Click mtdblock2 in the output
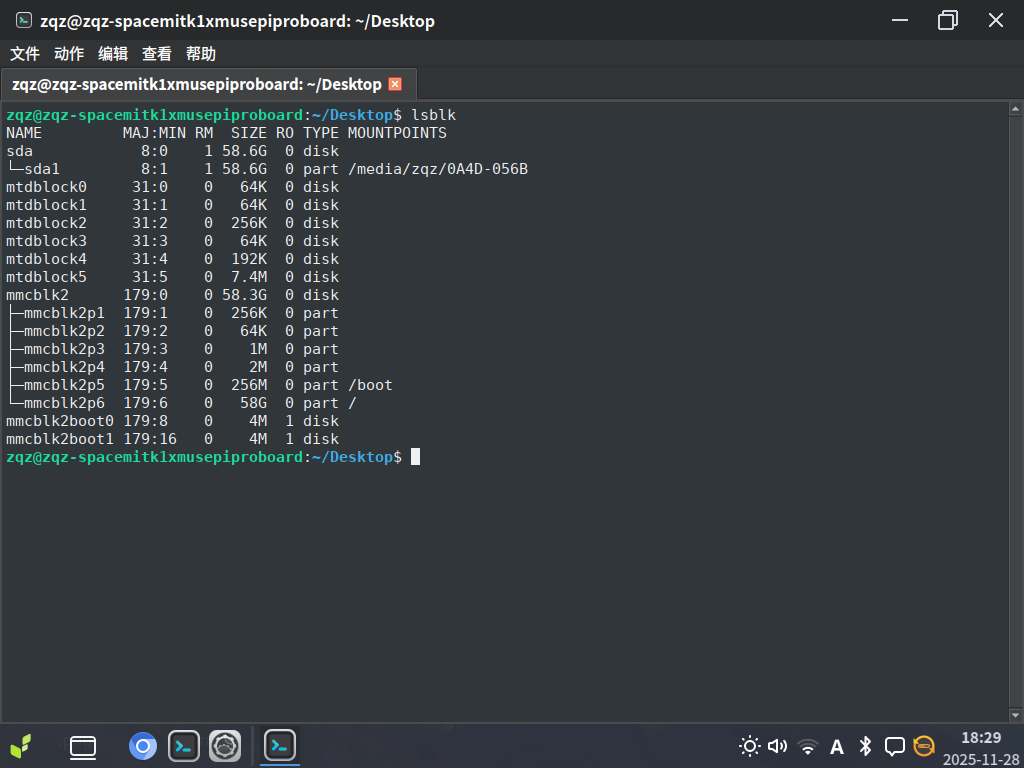Viewport: 1024px width, 768px height. [x=46, y=223]
